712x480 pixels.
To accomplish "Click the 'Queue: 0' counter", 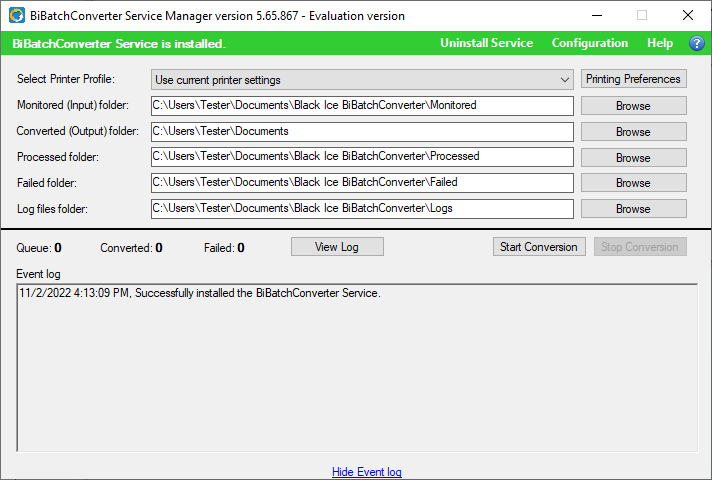I will tap(39, 248).
